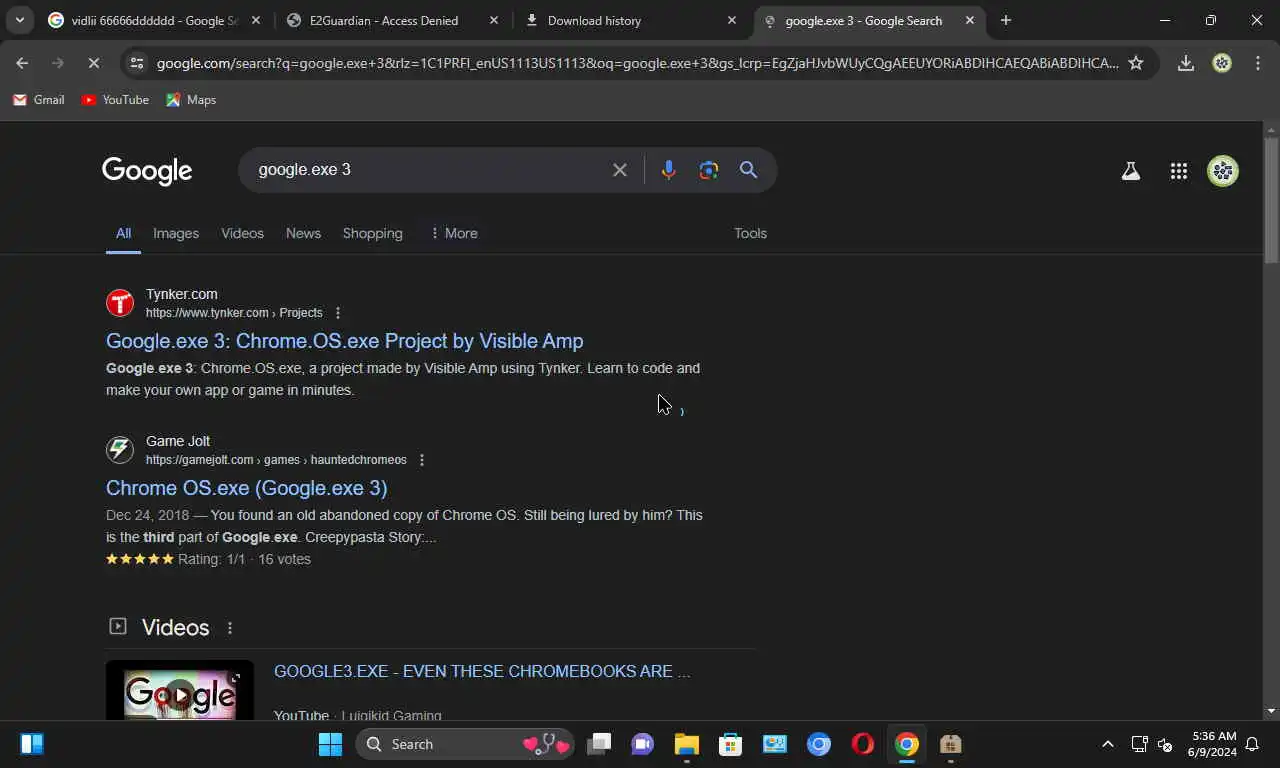The height and width of the screenshot is (768, 1280).
Task: Open Maps bookmark
Action: point(191,99)
